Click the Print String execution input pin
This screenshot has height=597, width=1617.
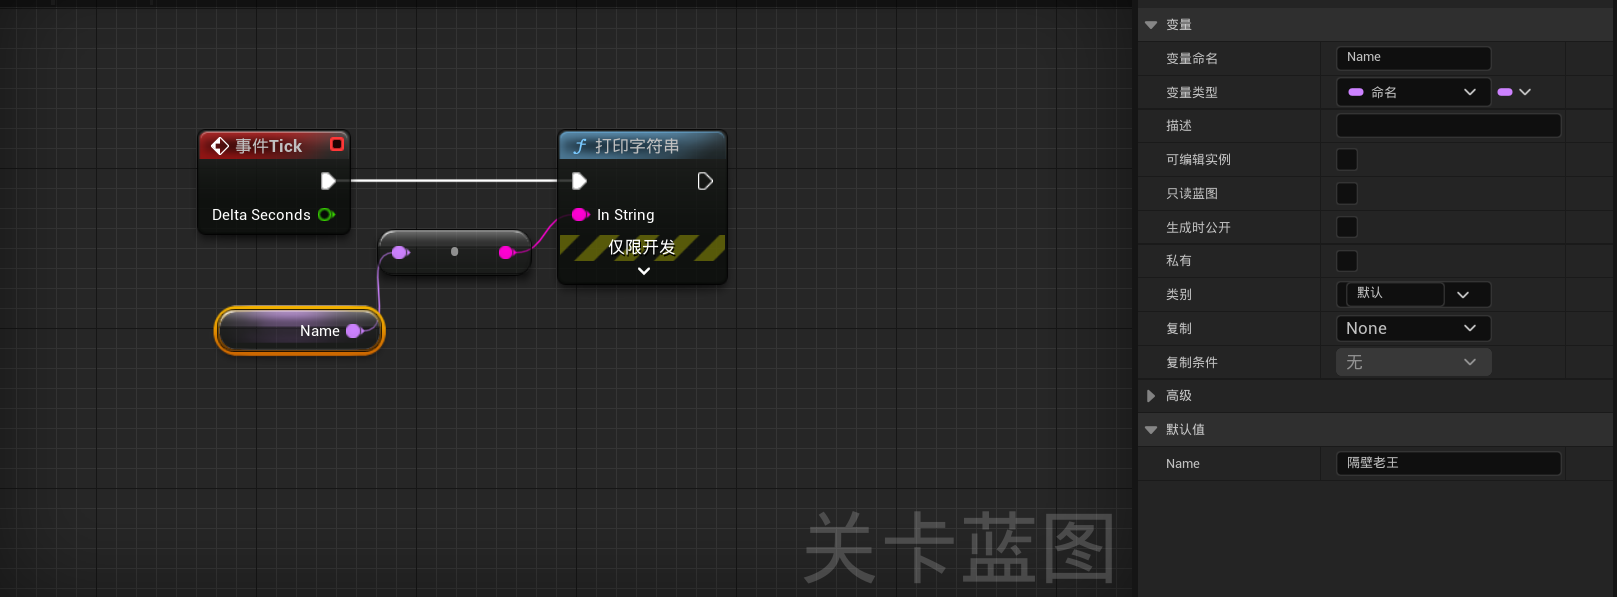click(x=579, y=181)
